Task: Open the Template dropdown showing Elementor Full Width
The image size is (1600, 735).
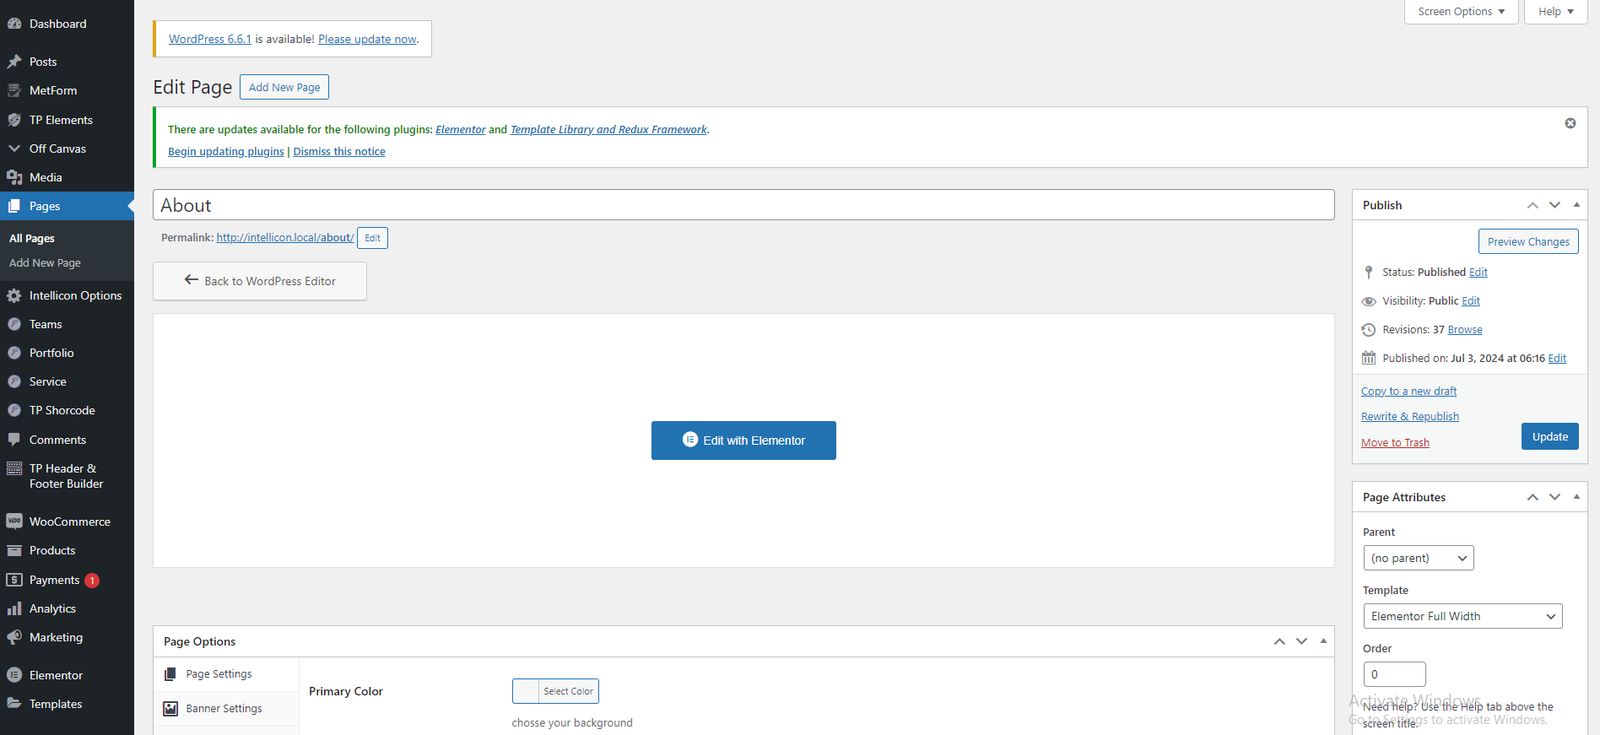Action: (1462, 616)
